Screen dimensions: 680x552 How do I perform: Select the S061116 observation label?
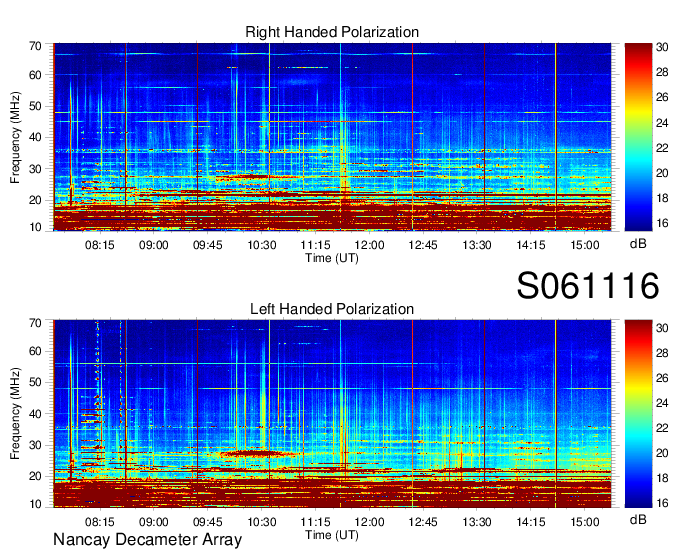(588, 286)
